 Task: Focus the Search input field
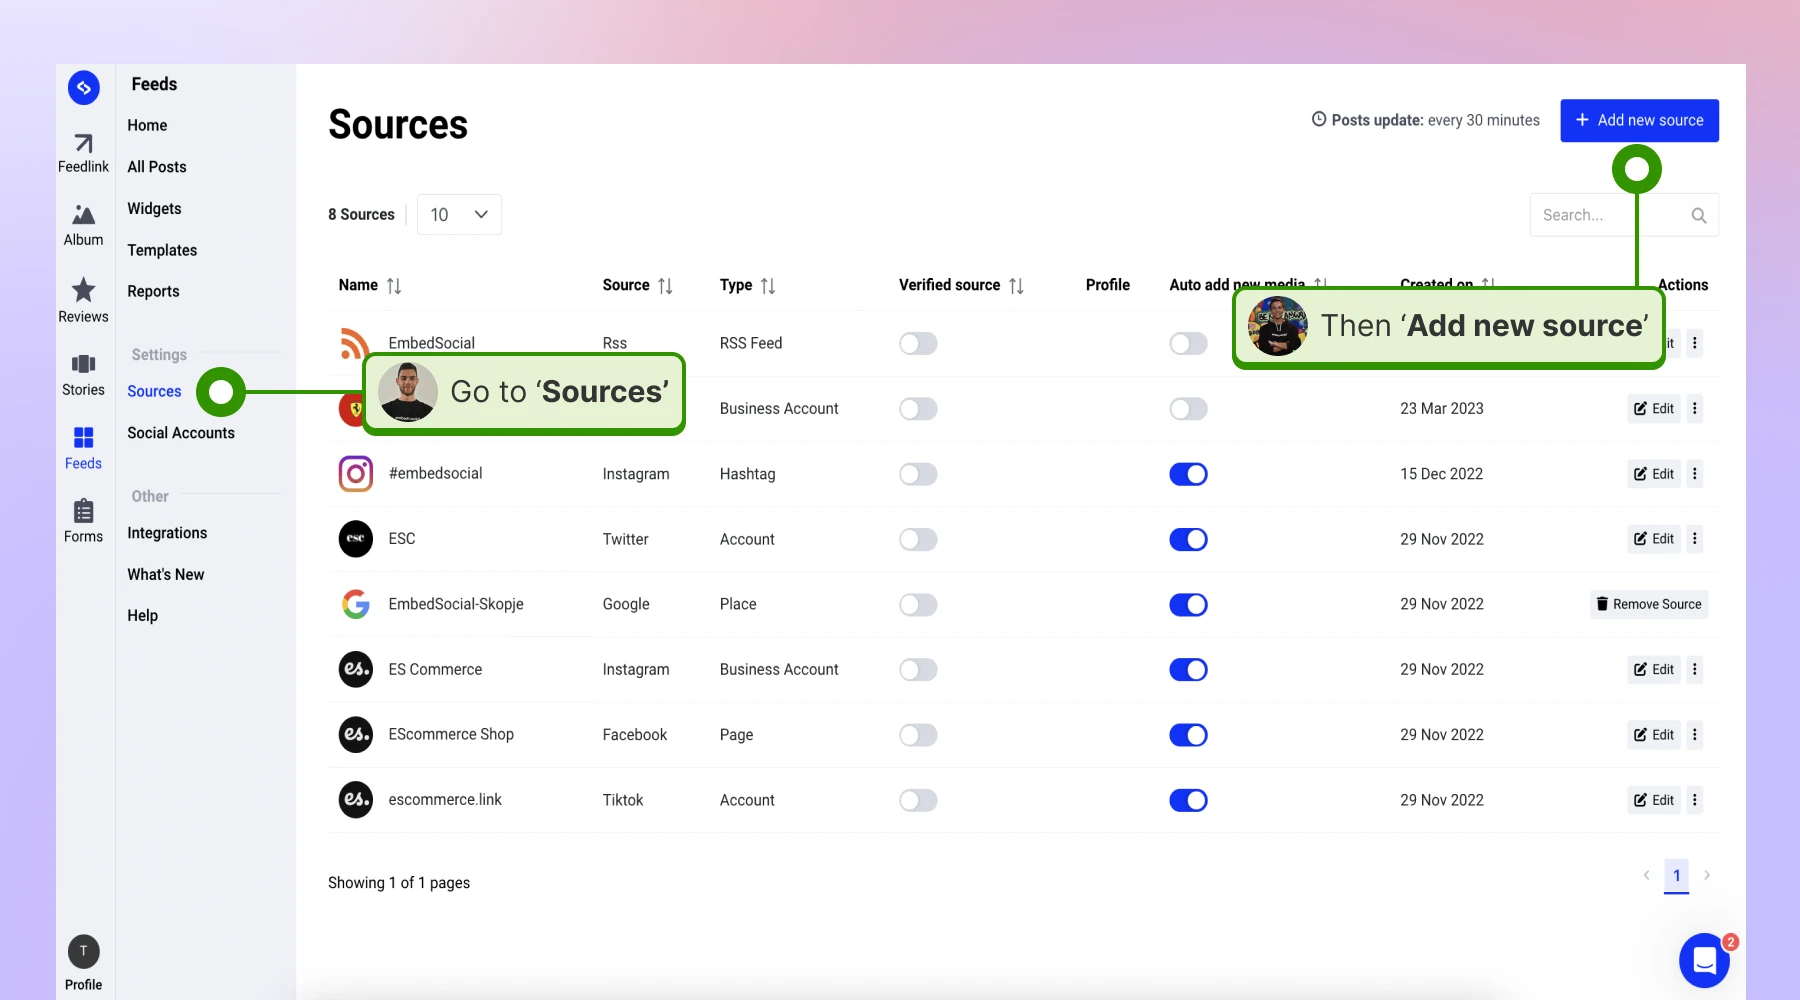[1610, 215]
